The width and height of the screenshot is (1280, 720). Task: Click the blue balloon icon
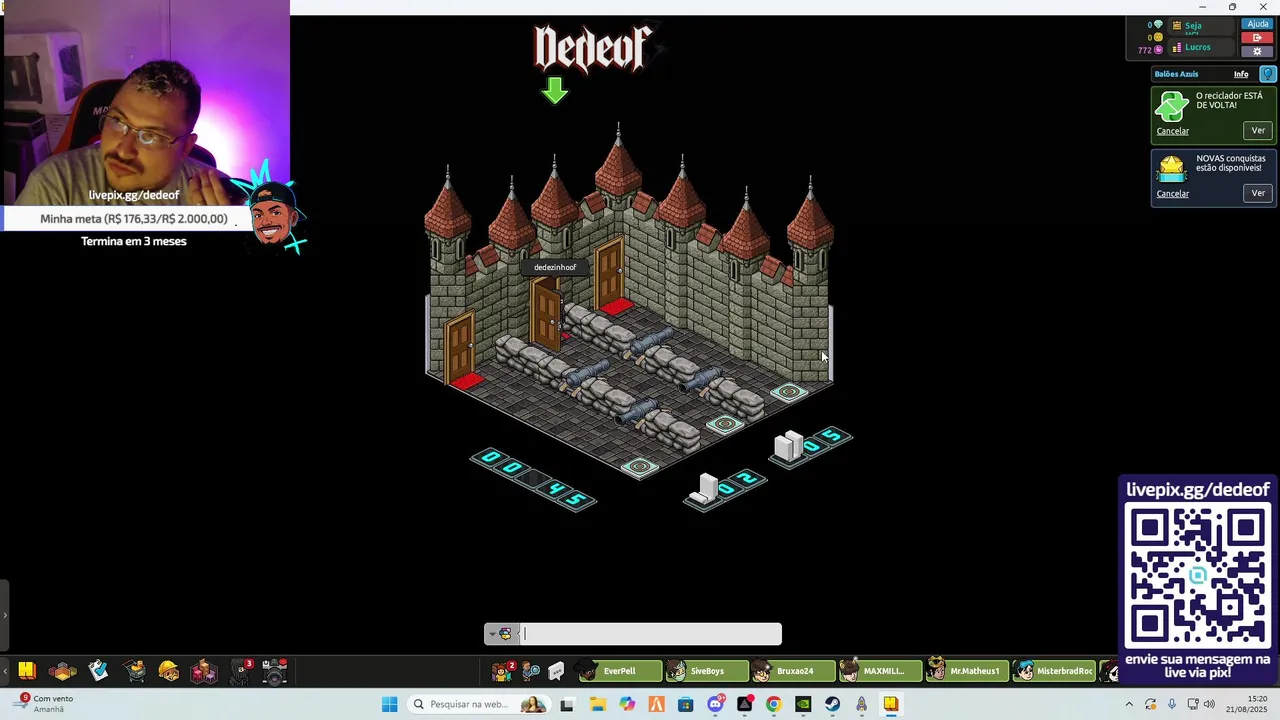(x=1267, y=74)
